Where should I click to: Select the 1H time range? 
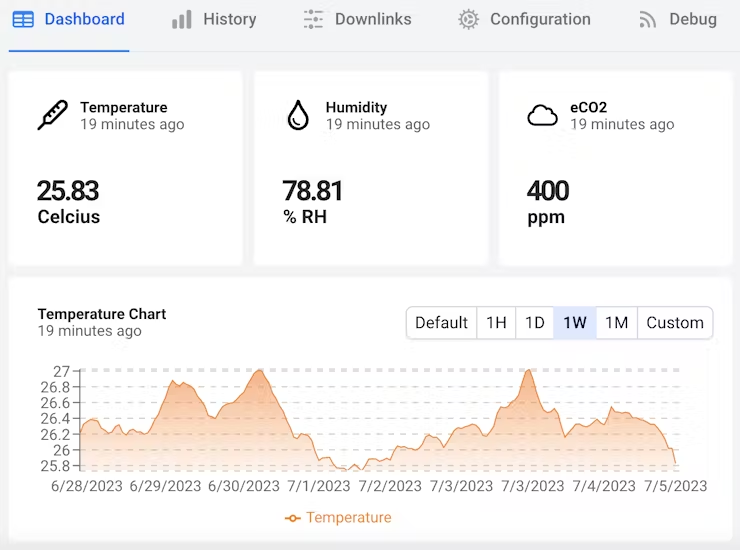coord(496,322)
